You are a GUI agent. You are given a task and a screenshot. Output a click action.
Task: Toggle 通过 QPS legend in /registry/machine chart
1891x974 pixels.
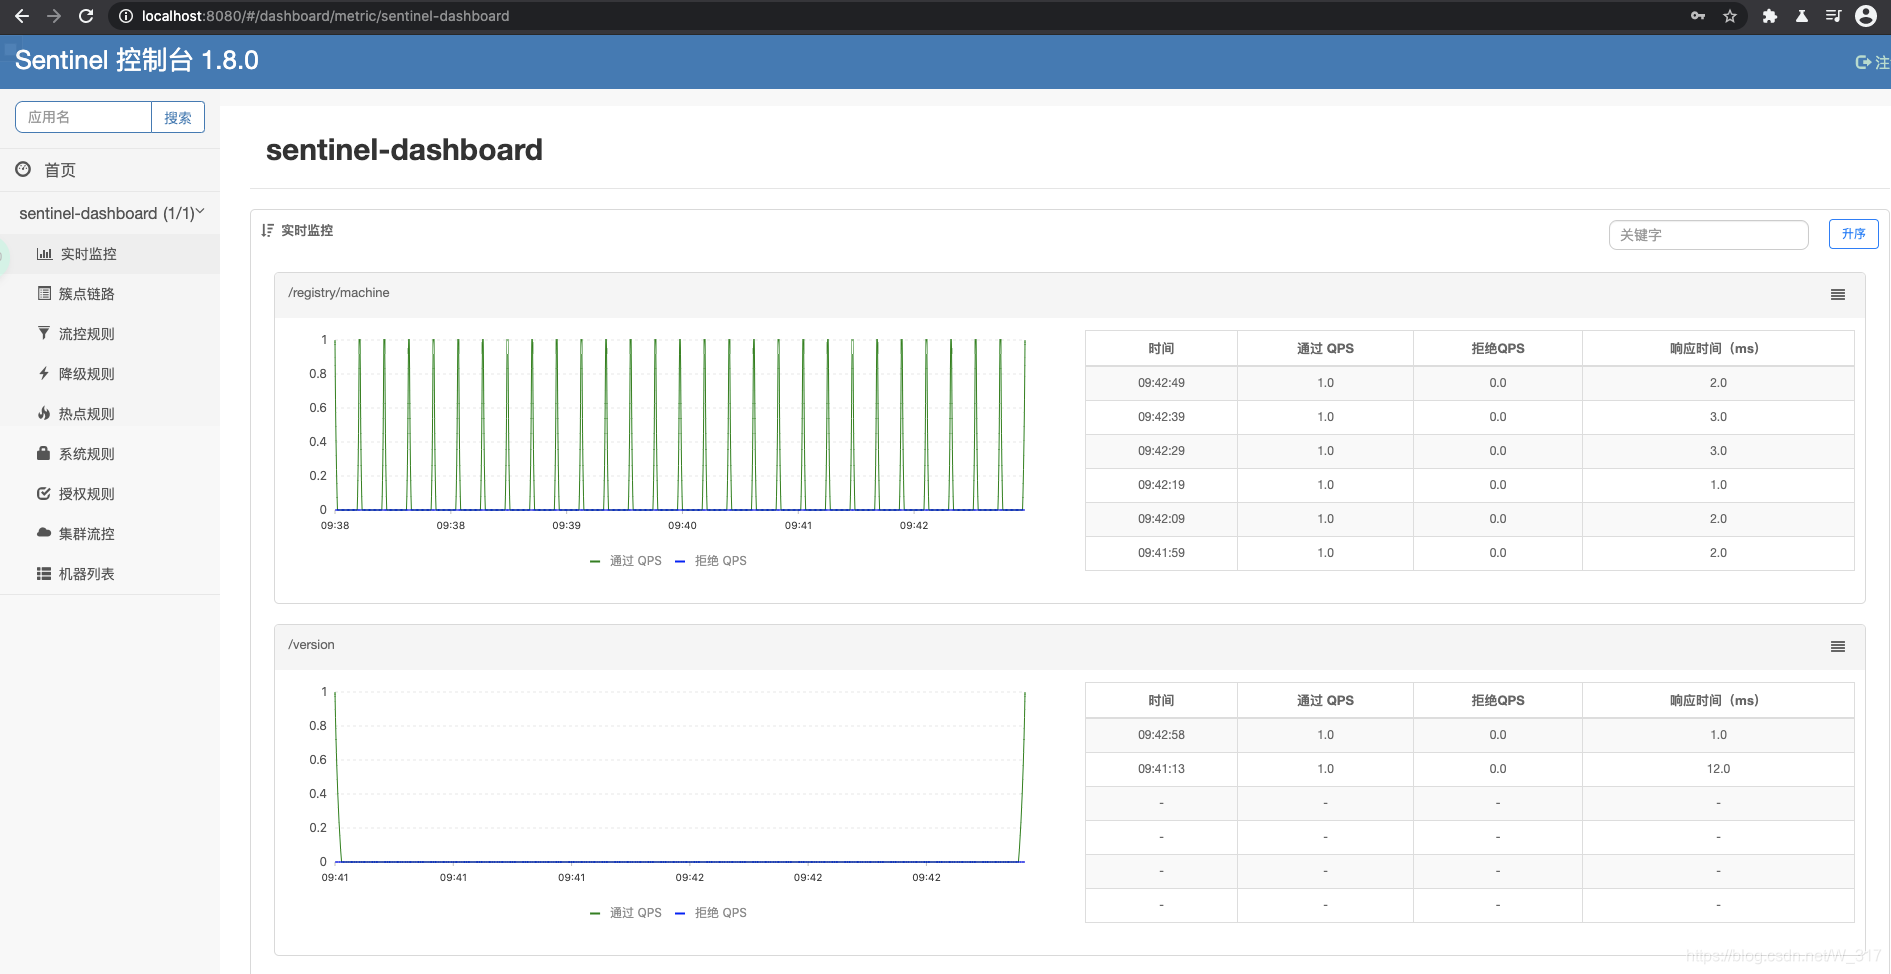626,561
